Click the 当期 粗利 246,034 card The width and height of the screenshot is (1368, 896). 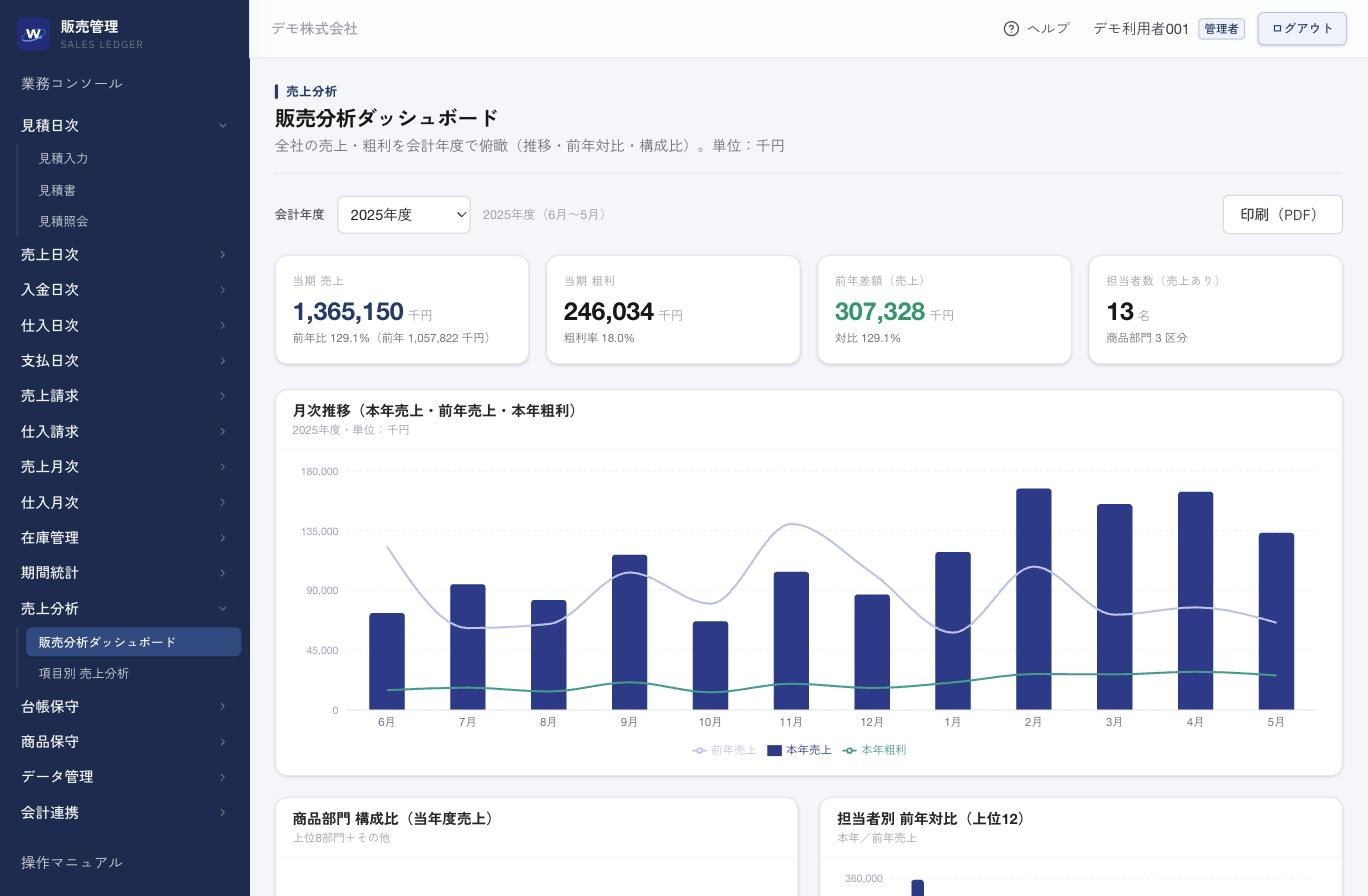click(x=673, y=310)
